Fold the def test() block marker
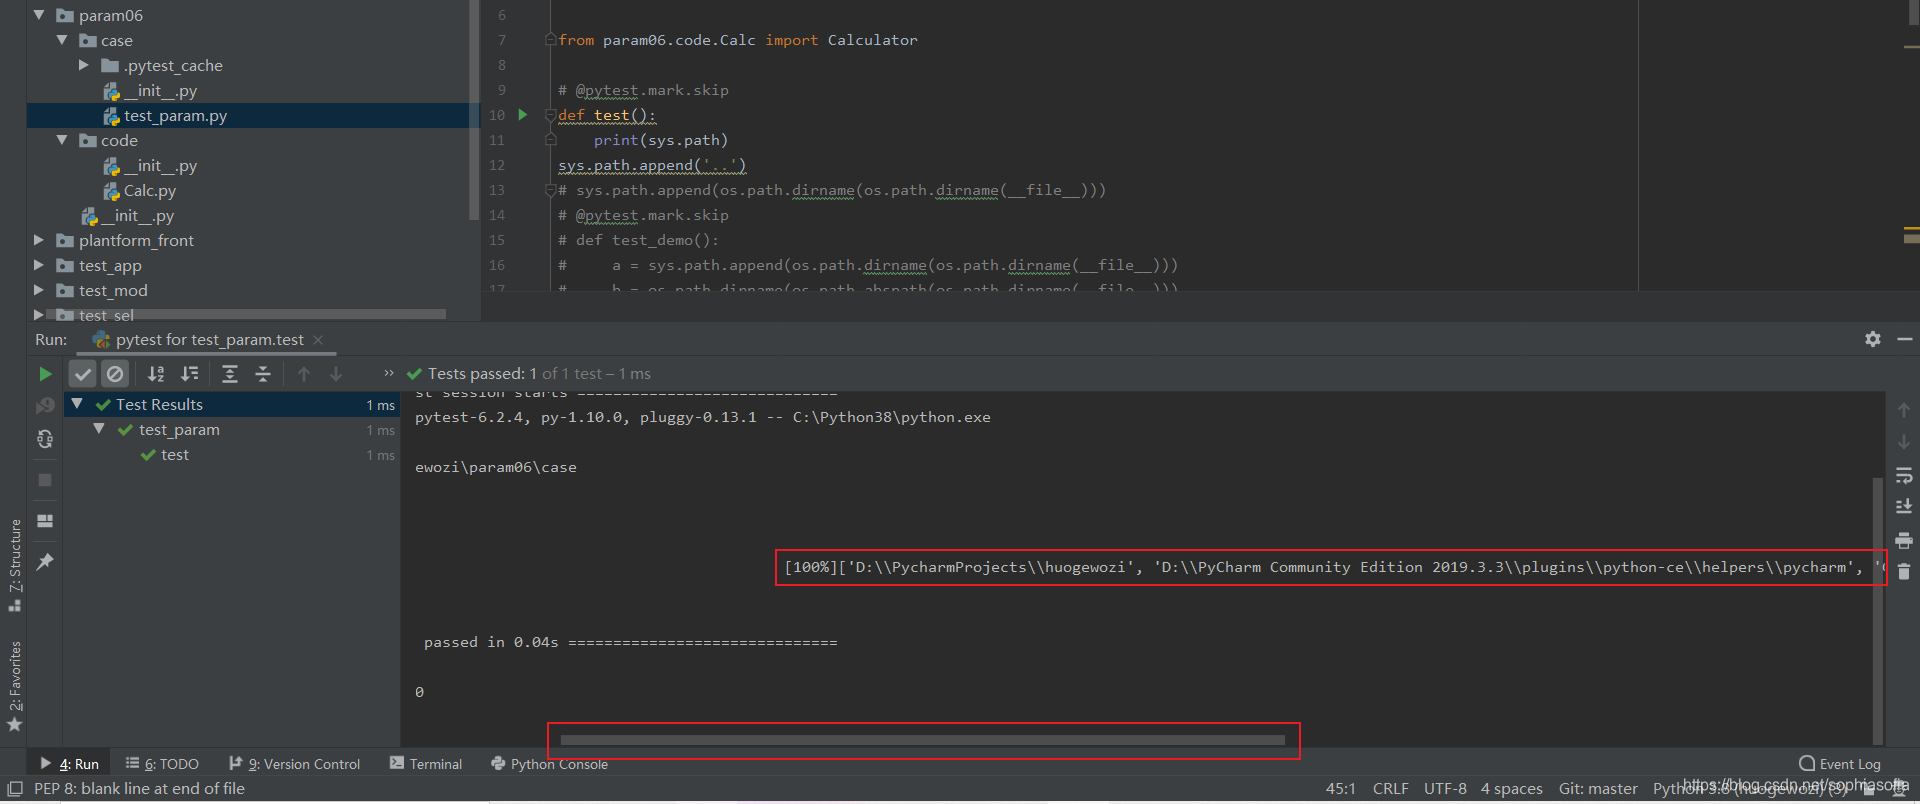 (x=550, y=115)
